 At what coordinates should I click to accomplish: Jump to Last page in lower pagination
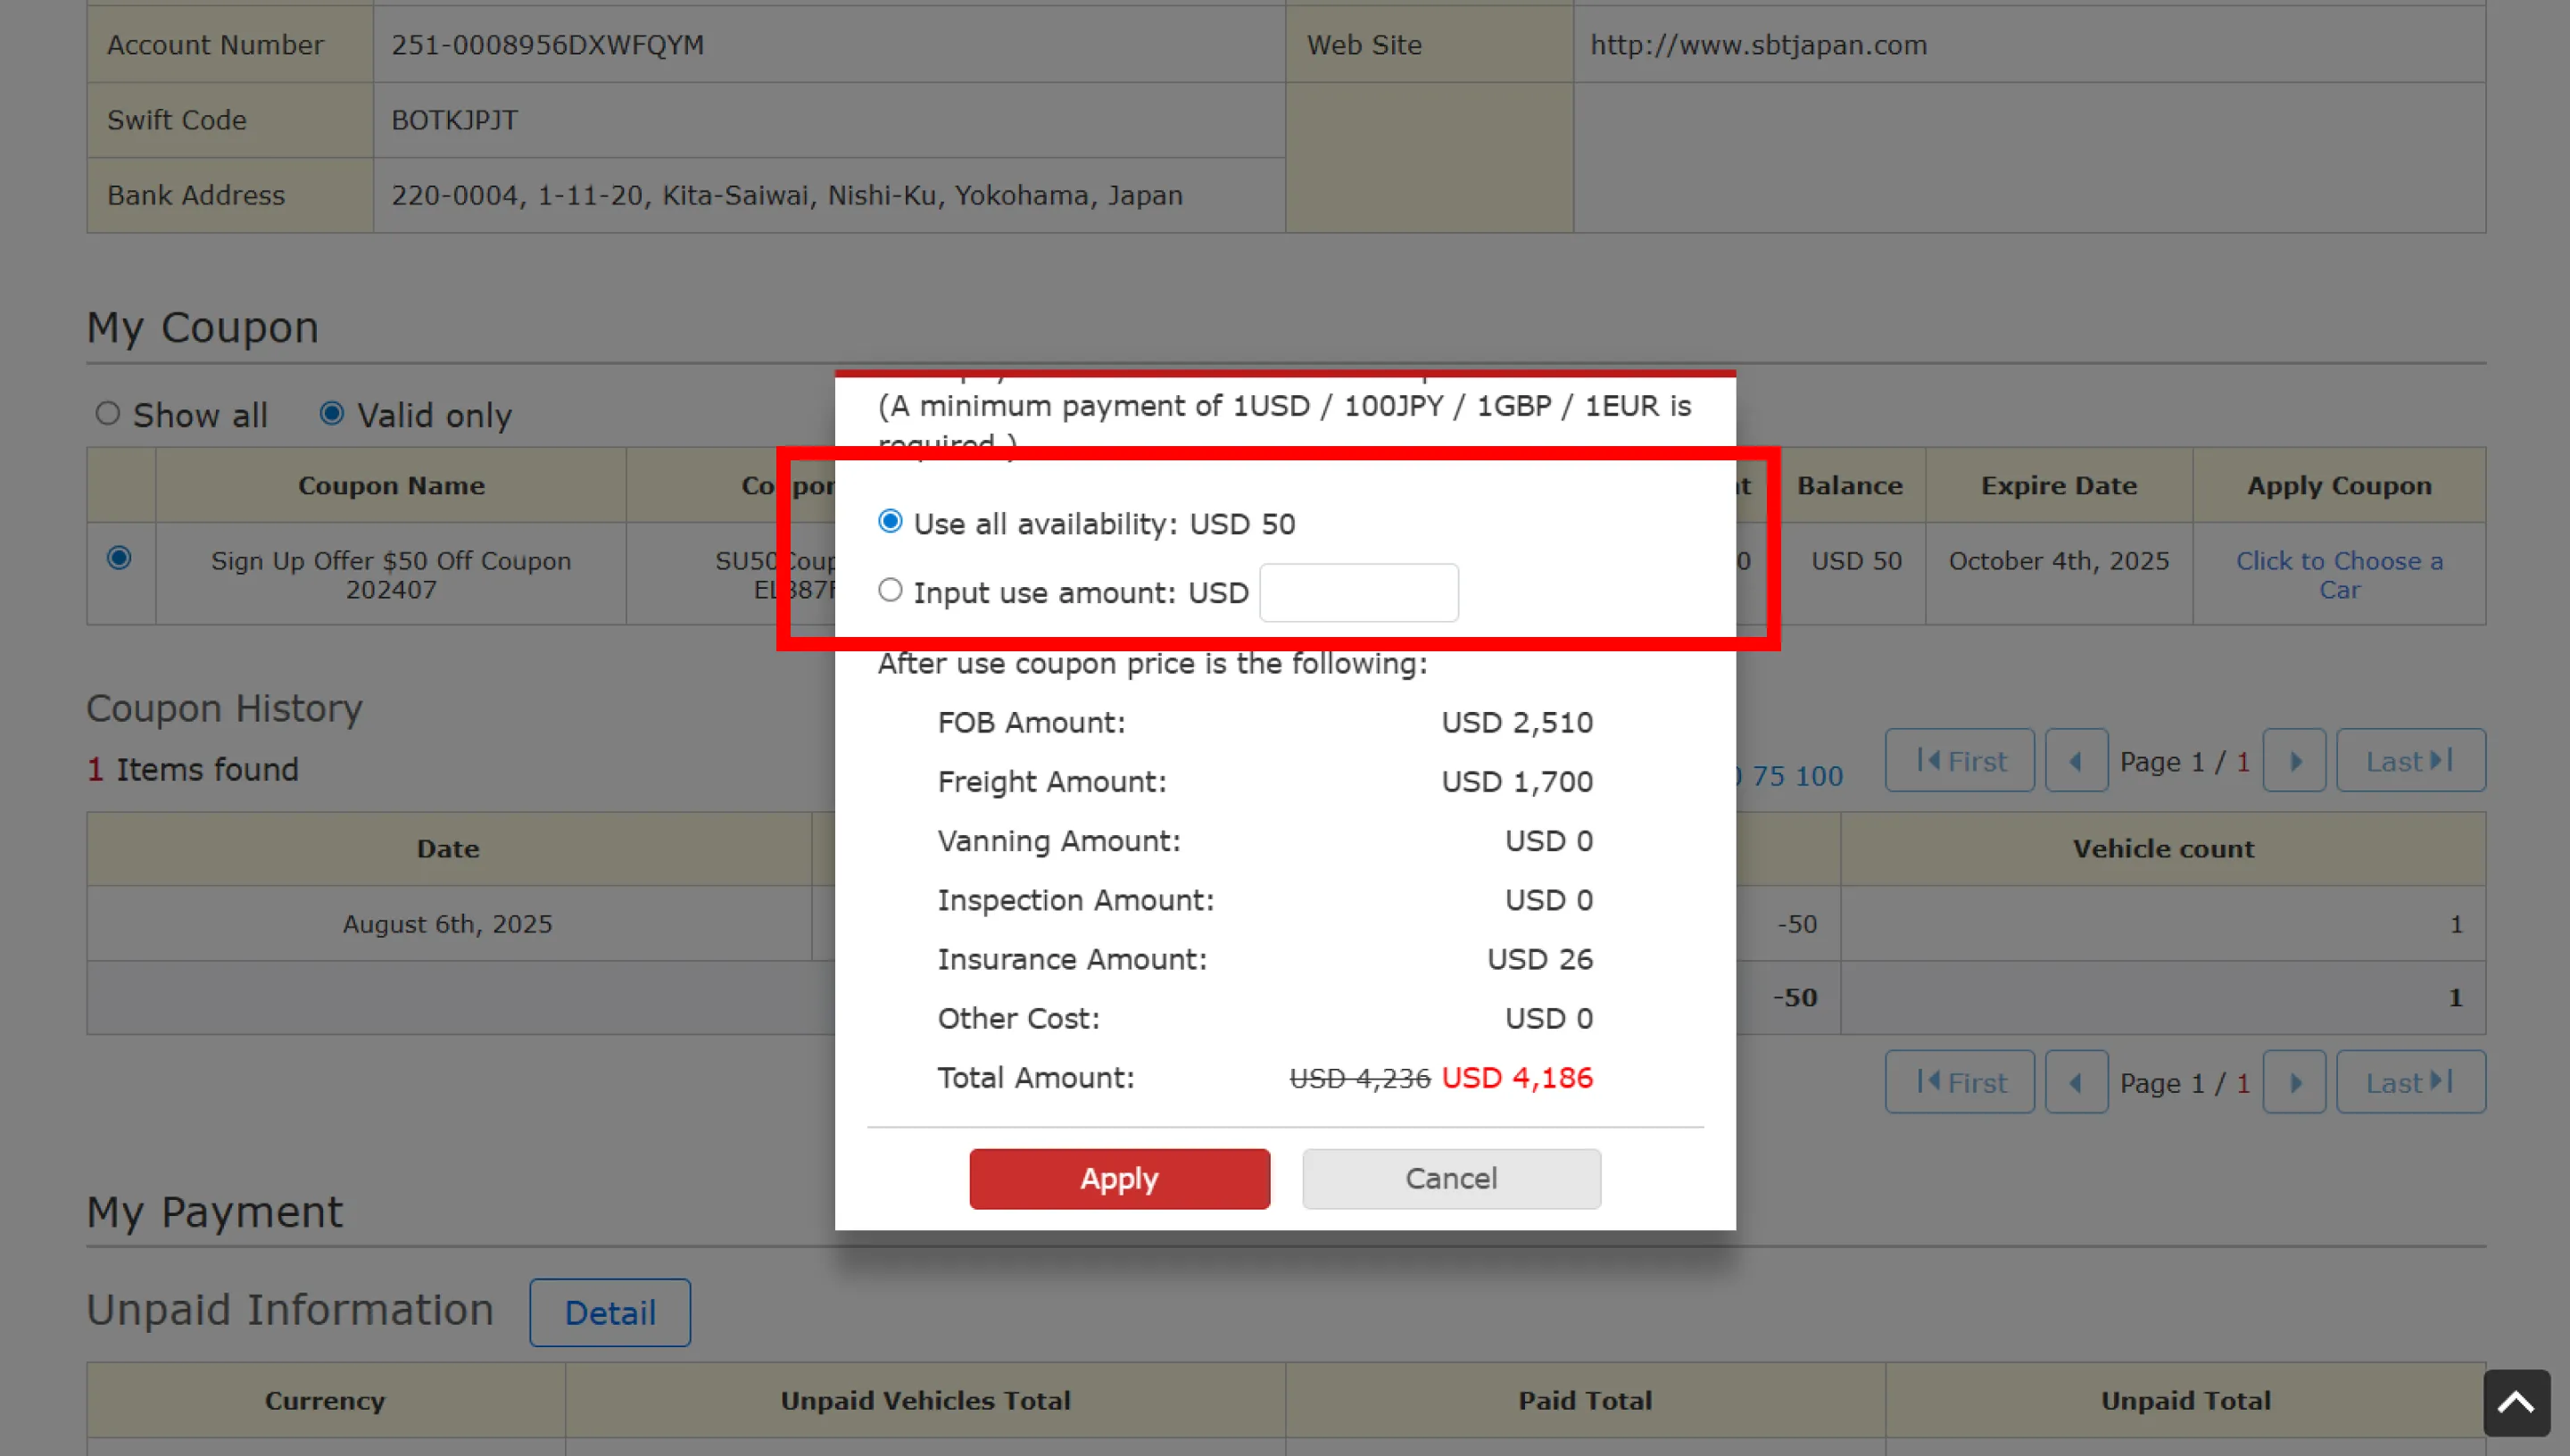click(x=2410, y=1082)
